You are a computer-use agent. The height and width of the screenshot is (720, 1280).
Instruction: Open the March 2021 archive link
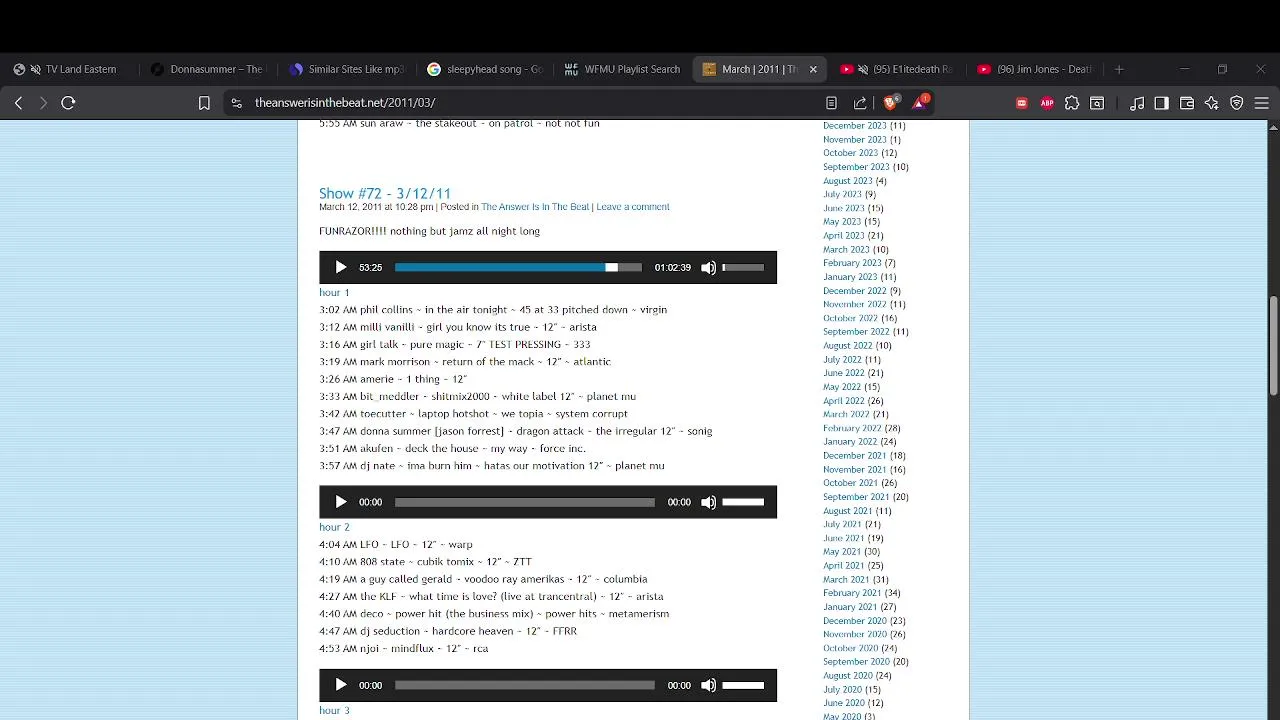point(846,579)
